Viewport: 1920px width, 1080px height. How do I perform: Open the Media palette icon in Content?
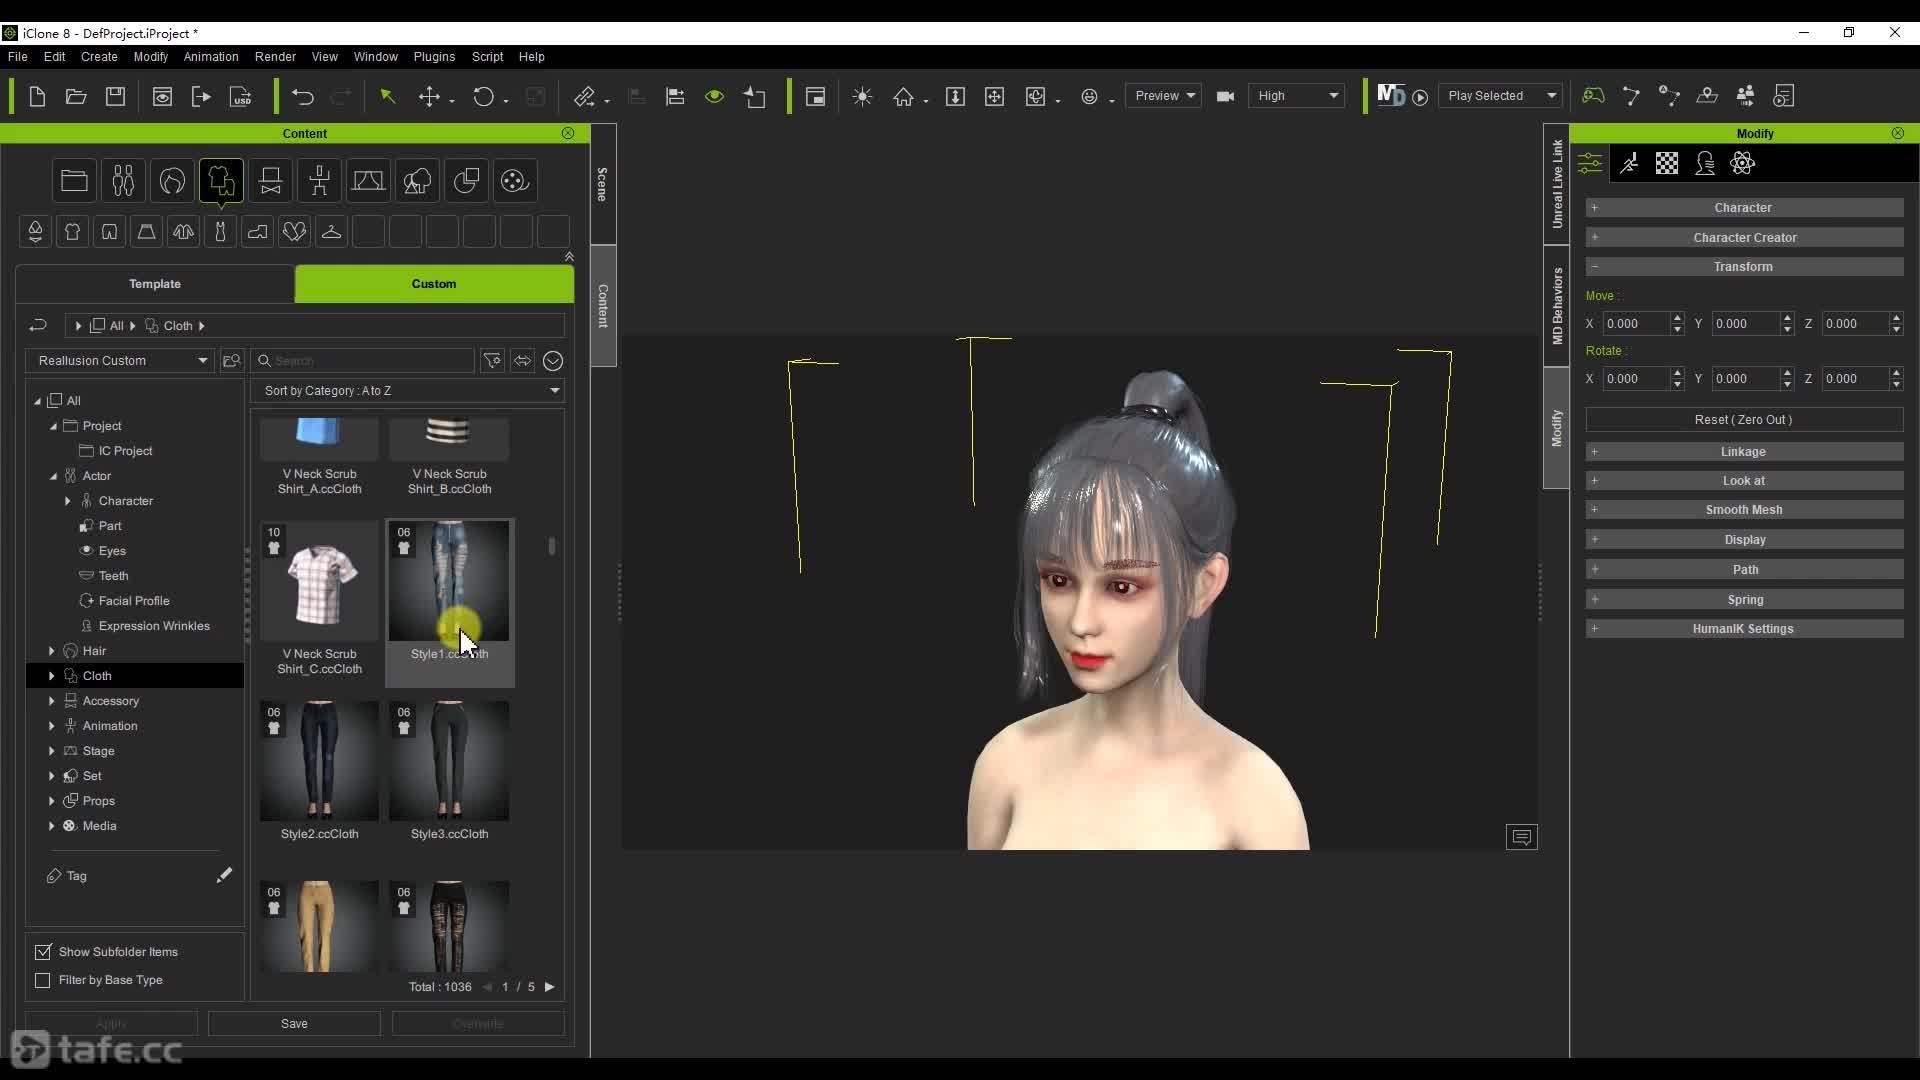[514, 181]
